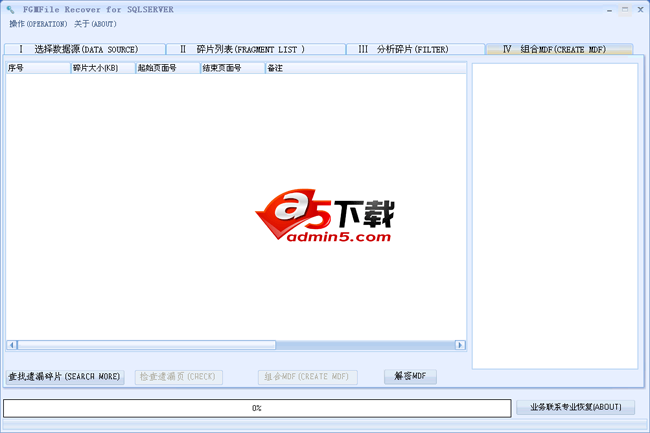Click the horizontal scrollbar left arrow
The image size is (650, 433).
[x=12, y=345]
